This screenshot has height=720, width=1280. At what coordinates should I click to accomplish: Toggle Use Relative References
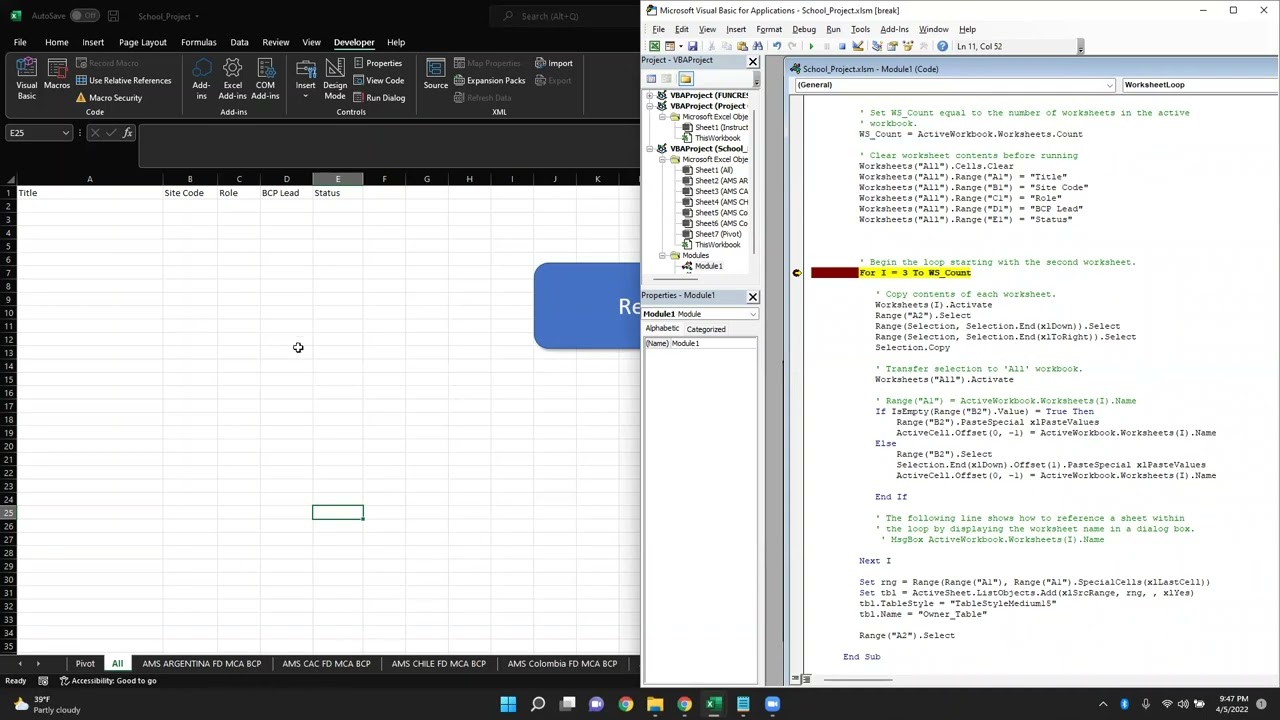pyautogui.click(x=123, y=80)
